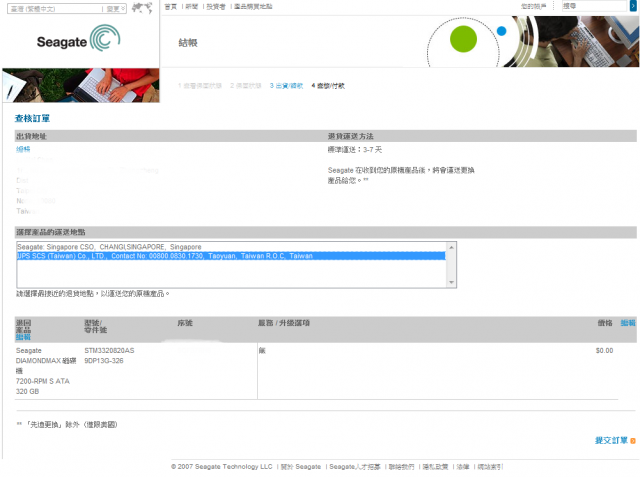Click the 標準運送：3-7 天 shipping text
The image size is (640, 477).
pyautogui.click(x=355, y=150)
